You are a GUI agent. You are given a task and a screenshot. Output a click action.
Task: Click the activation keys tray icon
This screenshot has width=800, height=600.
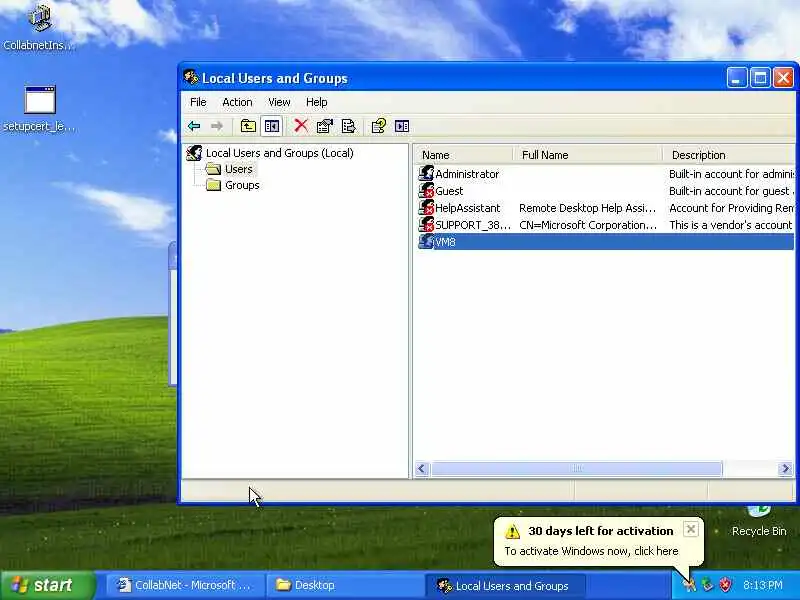690,585
